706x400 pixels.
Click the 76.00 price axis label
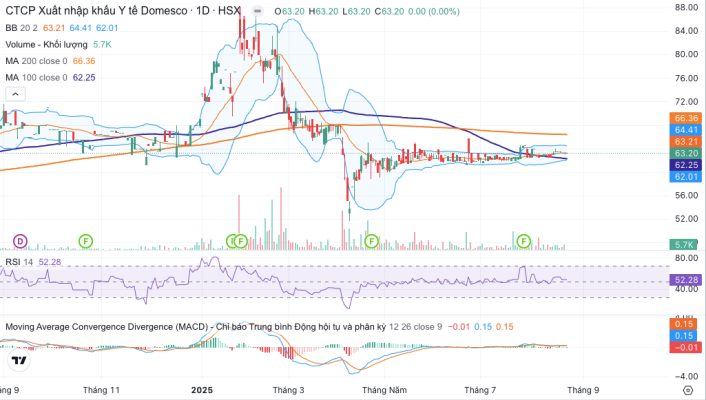pos(687,78)
